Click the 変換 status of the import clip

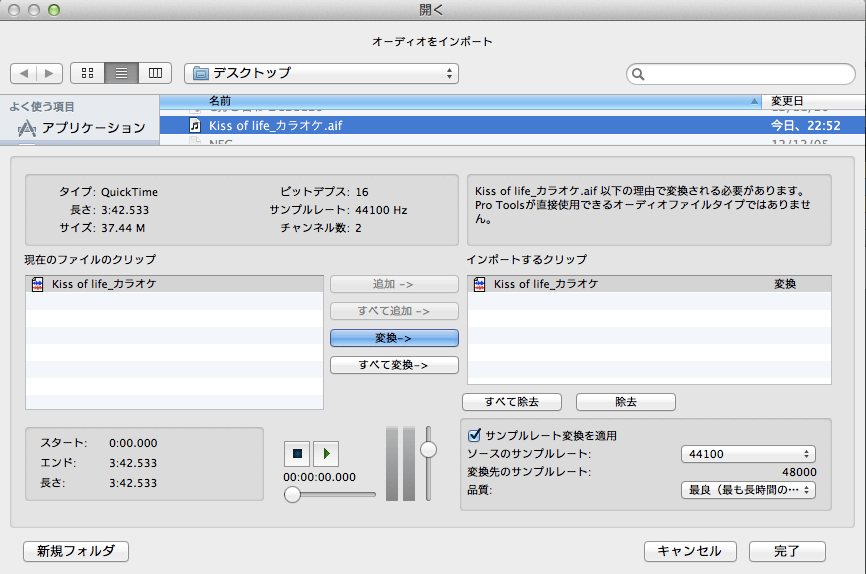[x=785, y=284]
